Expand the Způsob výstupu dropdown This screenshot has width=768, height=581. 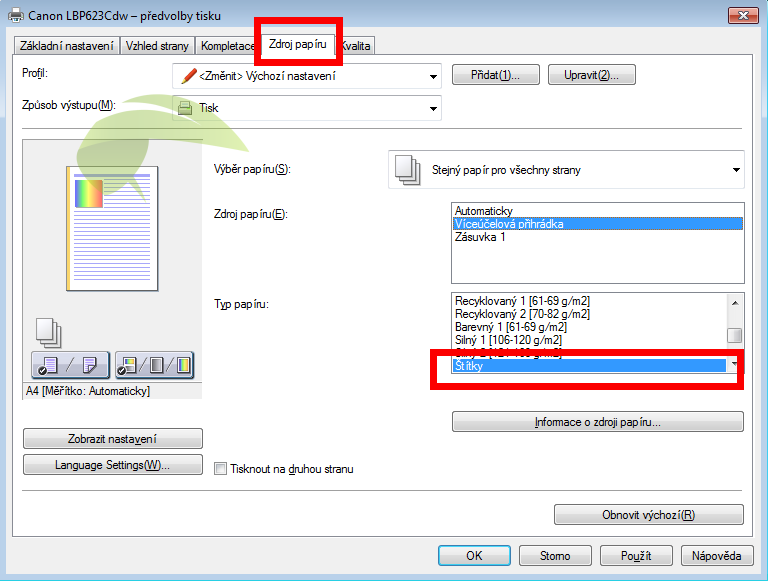(x=433, y=108)
